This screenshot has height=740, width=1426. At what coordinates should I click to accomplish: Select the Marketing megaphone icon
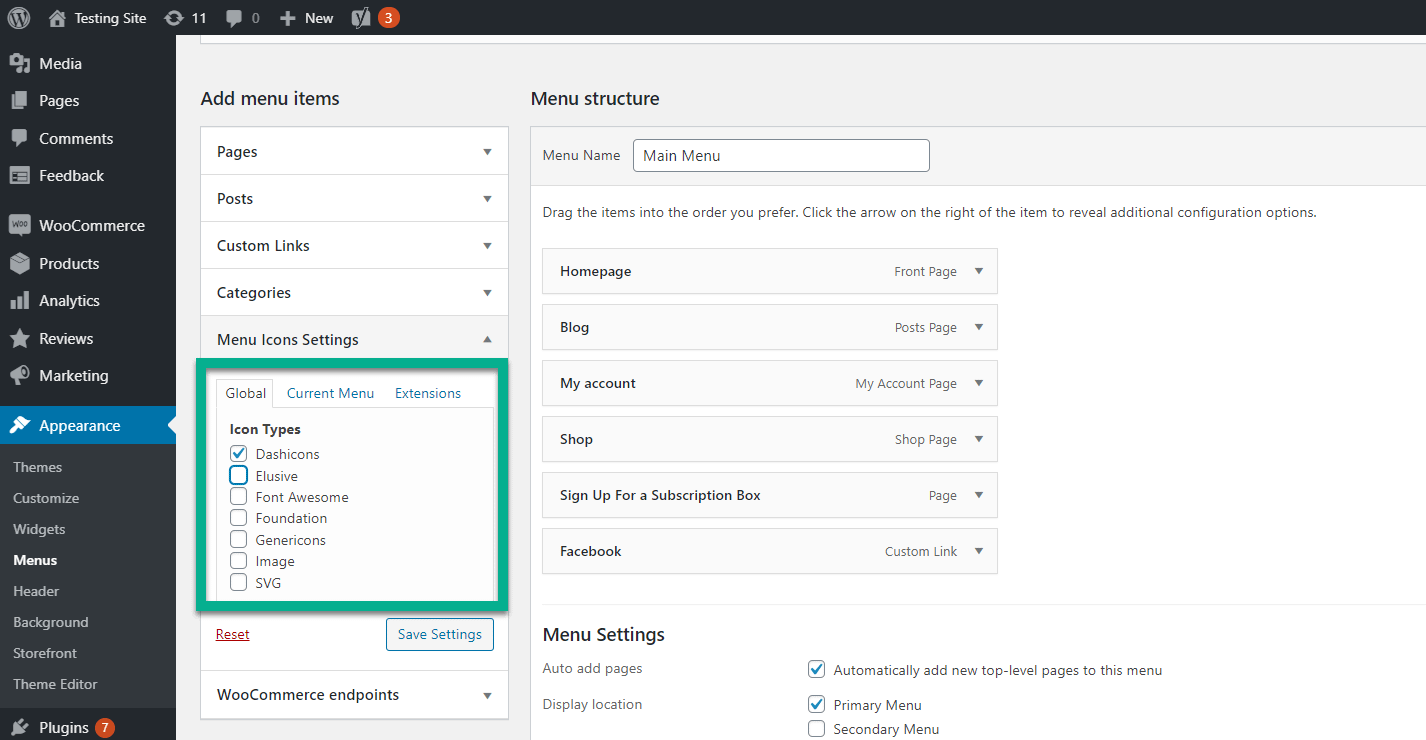coord(22,375)
